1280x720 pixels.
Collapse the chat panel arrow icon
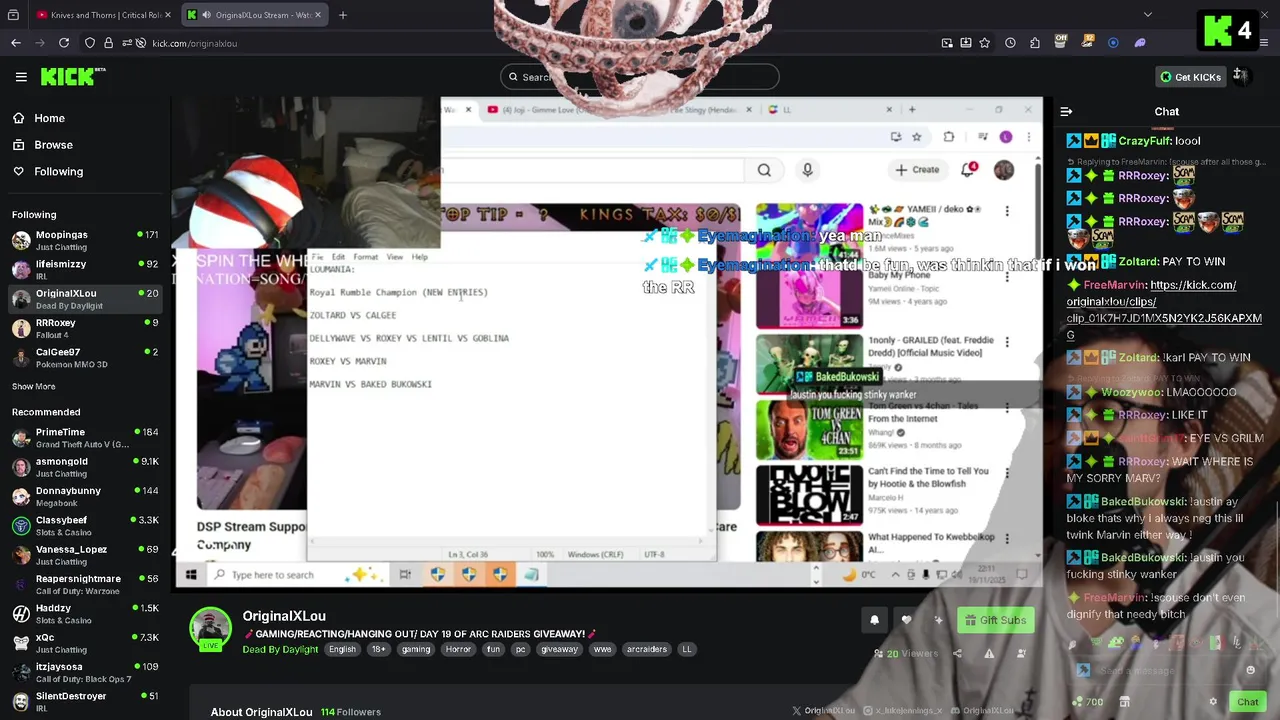pos(1066,112)
